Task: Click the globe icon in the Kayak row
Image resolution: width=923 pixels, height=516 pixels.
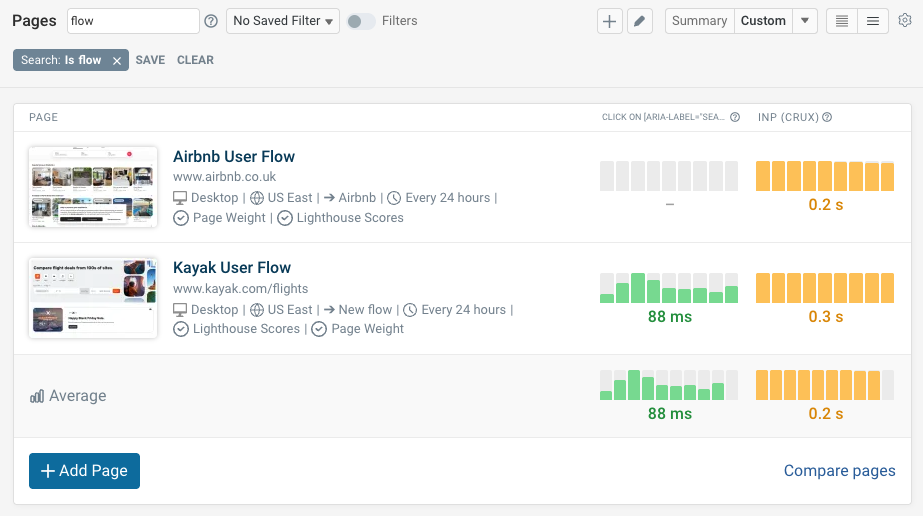Action: [x=257, y=309]
